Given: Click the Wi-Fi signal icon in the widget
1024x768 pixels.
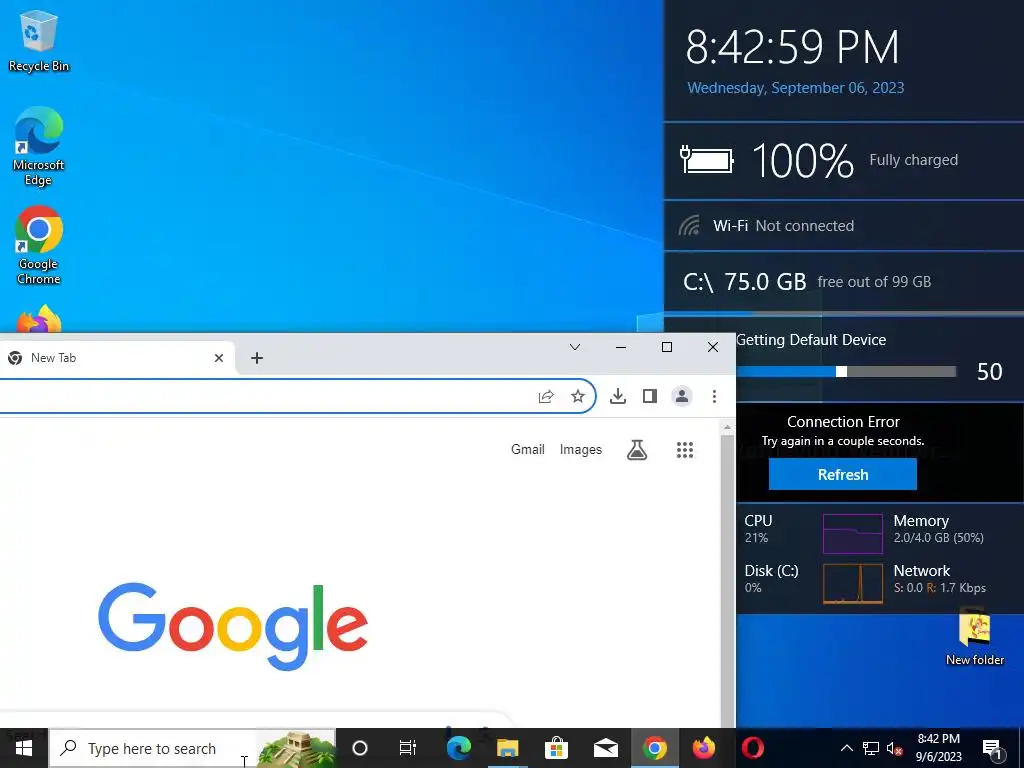Looking at the screenshot, I should pyautogui.click(x=689, y=225).
